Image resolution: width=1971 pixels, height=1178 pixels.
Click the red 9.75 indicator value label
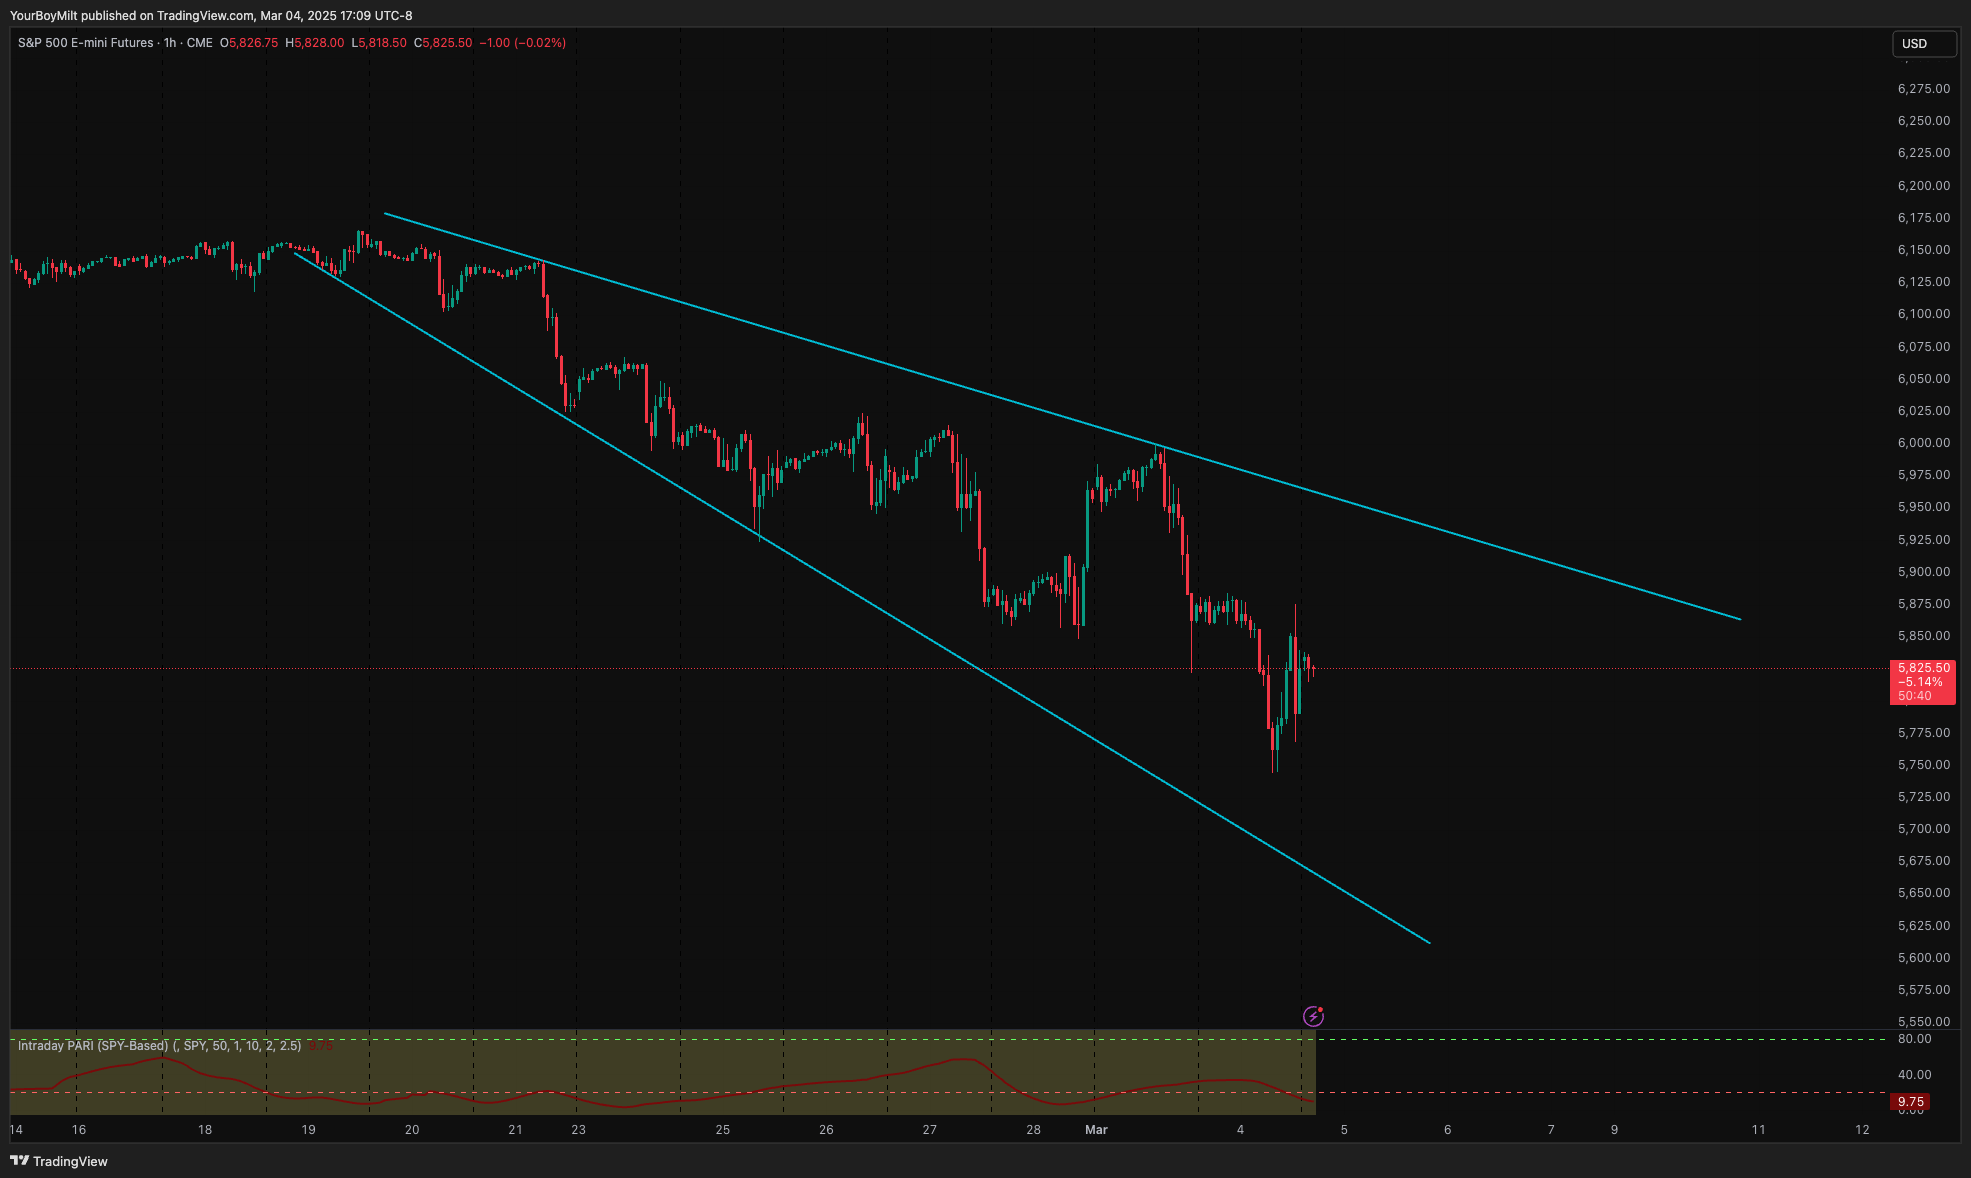tap(1909, 1102)
